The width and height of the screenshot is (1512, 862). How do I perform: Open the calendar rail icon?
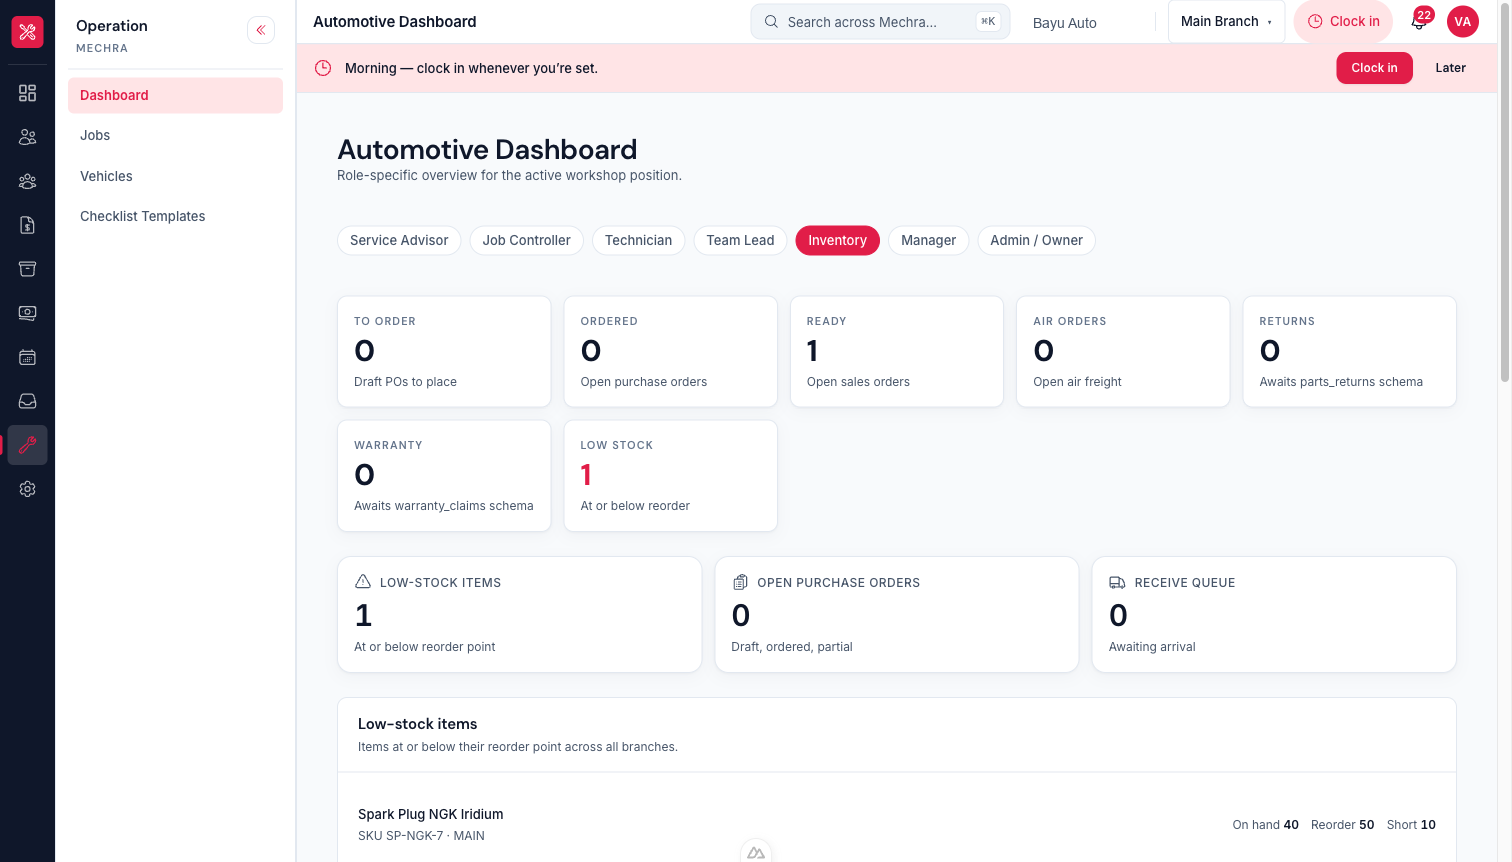pos(27,357)
